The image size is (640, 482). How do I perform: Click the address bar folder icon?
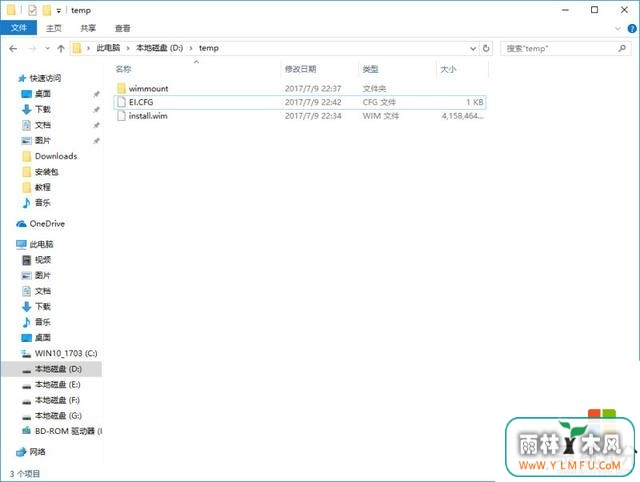coord(76,49)
